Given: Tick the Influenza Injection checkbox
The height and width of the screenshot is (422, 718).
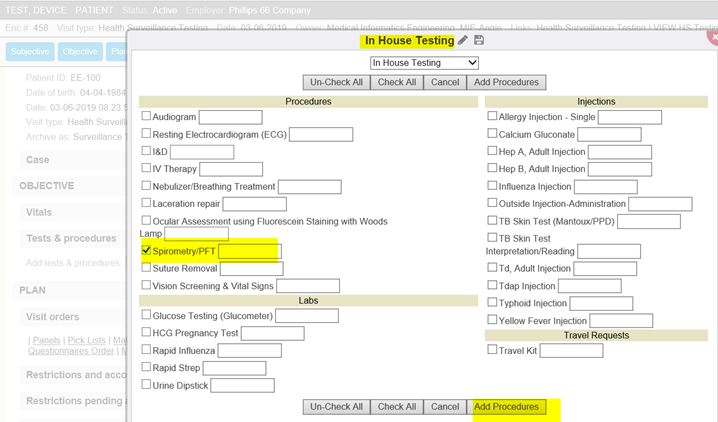Looking at the screenshot, I should click(492, 185).
